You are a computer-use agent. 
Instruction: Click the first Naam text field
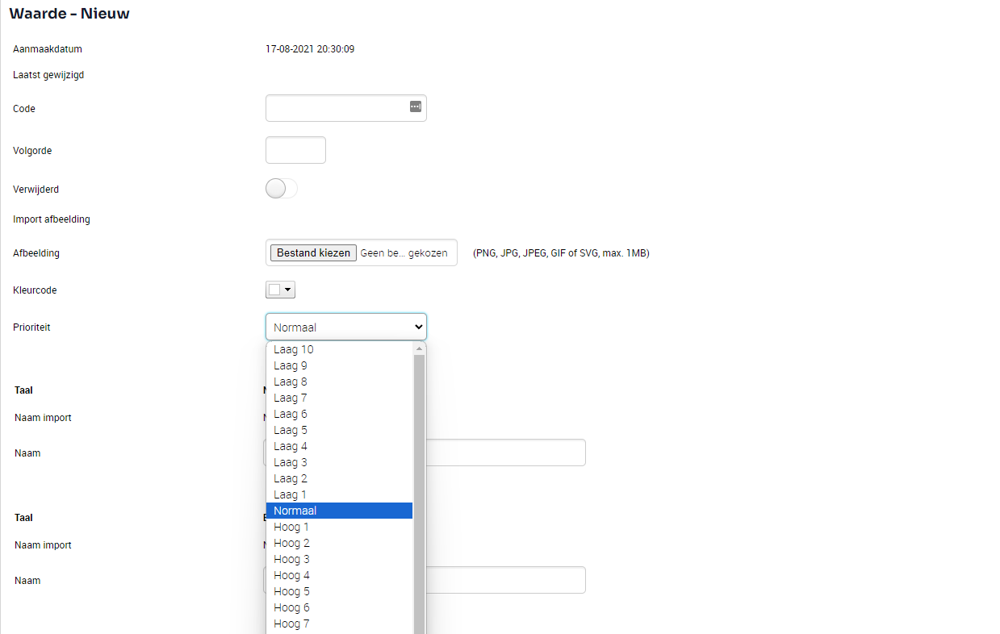click(506, 452)
